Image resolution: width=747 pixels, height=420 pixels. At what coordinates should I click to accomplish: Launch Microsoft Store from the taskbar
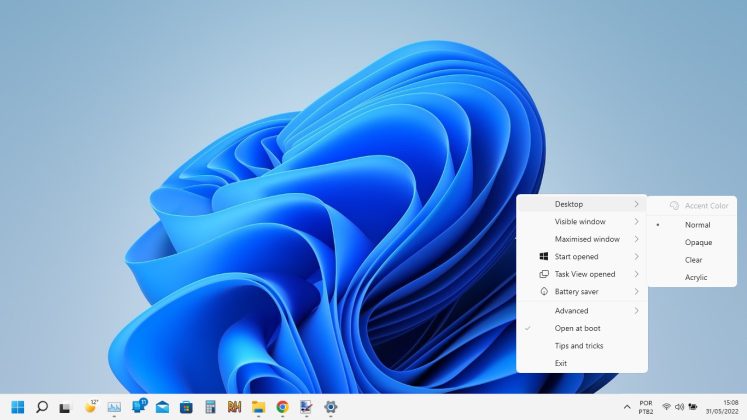point(186,407)
